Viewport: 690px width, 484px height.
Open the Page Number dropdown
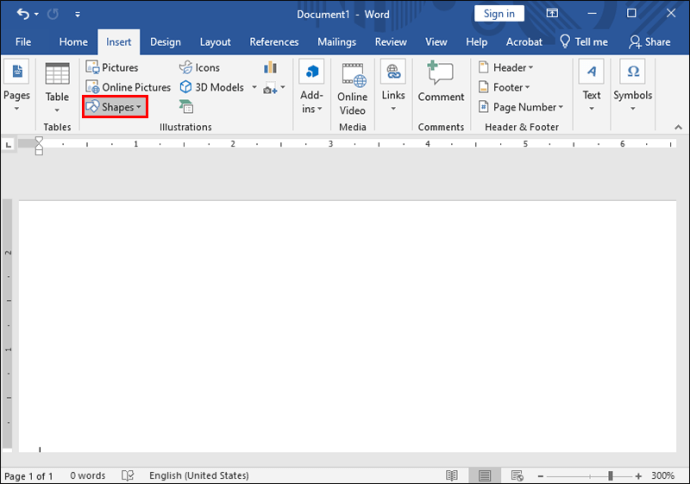[521, 107]
